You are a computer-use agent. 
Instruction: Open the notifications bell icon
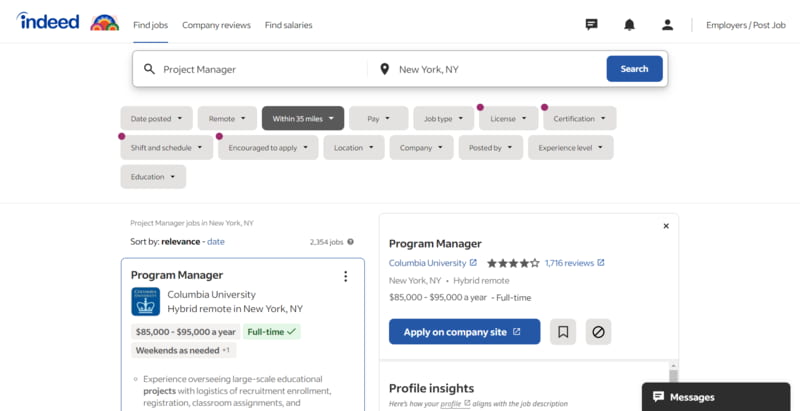tap(629, 24)
